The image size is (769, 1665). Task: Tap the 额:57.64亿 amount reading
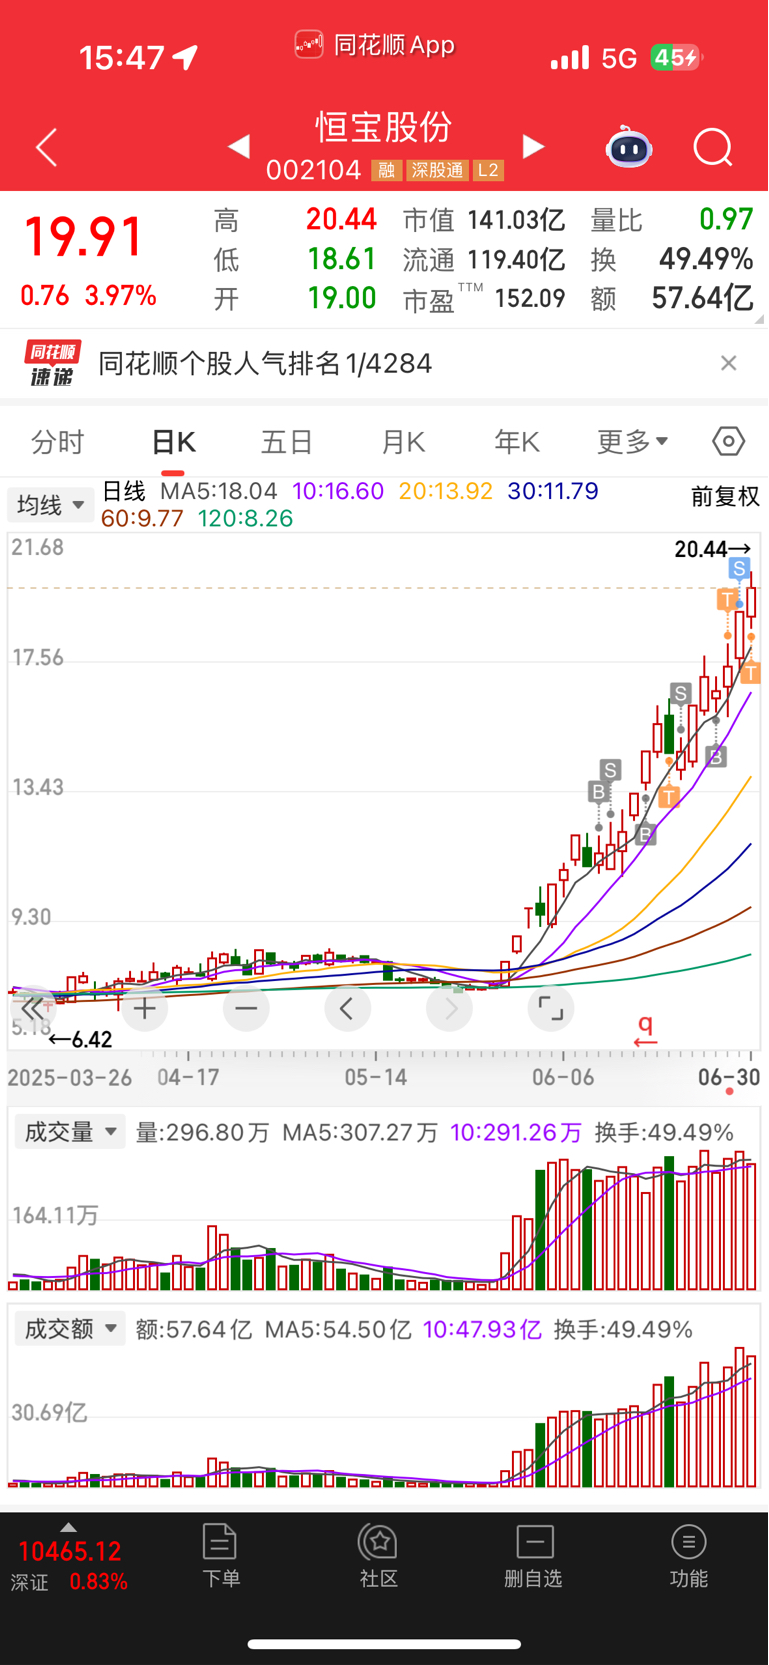[194, 1329]
